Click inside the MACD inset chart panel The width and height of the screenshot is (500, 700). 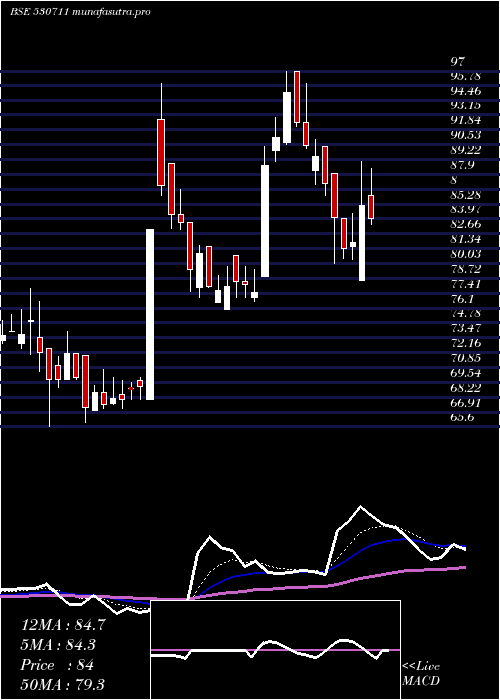click(x=275, y=650)
